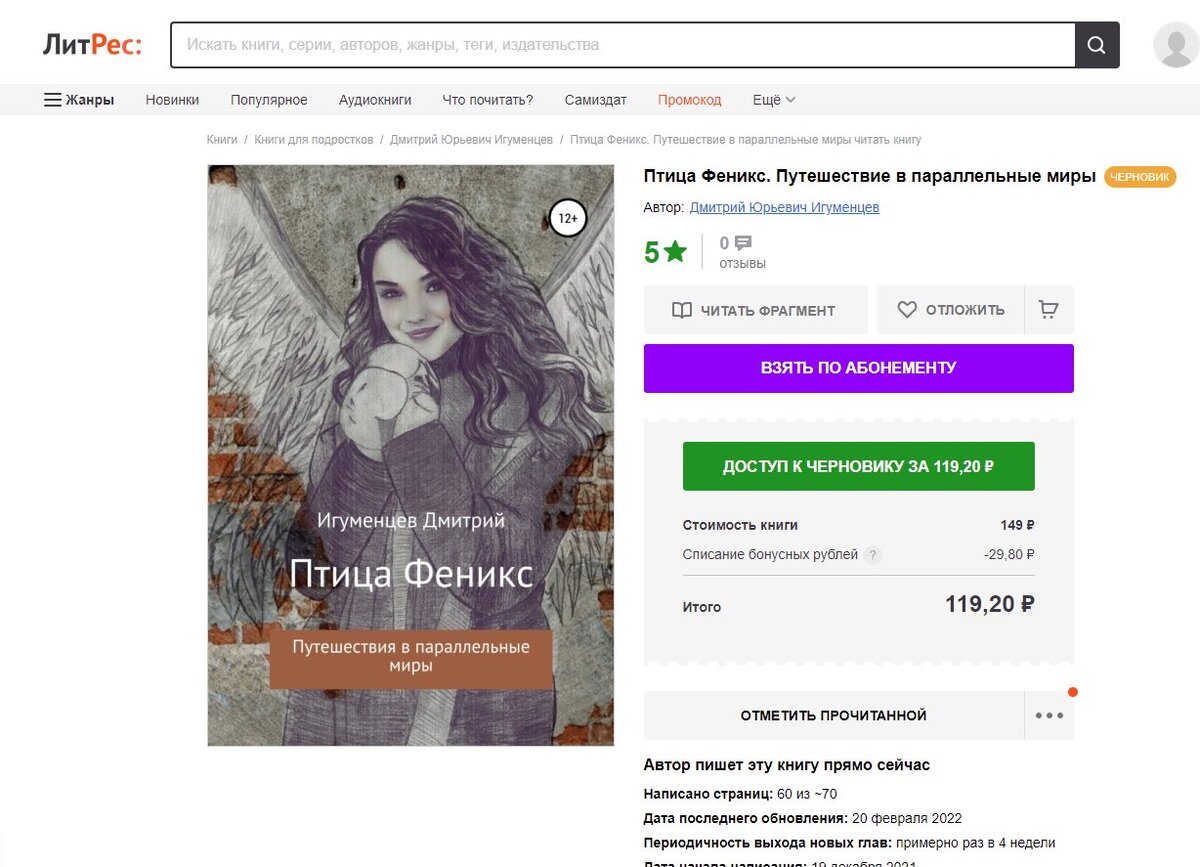Click the heart icon on Отложить
The width and height of the screenshot is (1200, 867).
(x=907, y=310)
